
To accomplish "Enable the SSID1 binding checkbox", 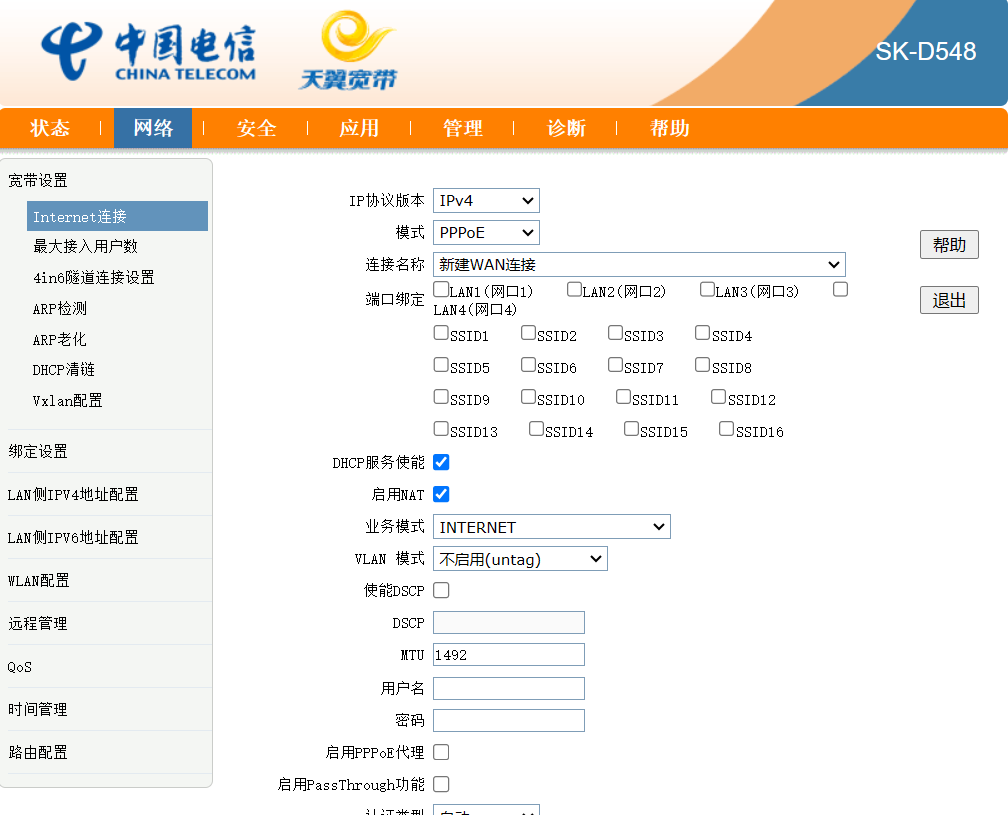I will [x=441, y=334].
